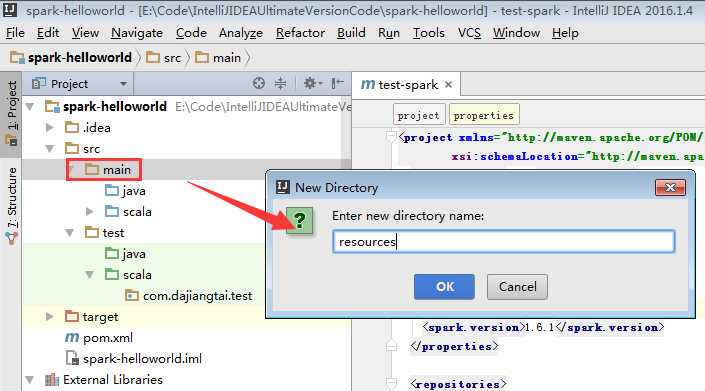Viewport: 705px width, 391px height.
Task: Click the pom.xml Maven file icon
Action: click(72, 338)
